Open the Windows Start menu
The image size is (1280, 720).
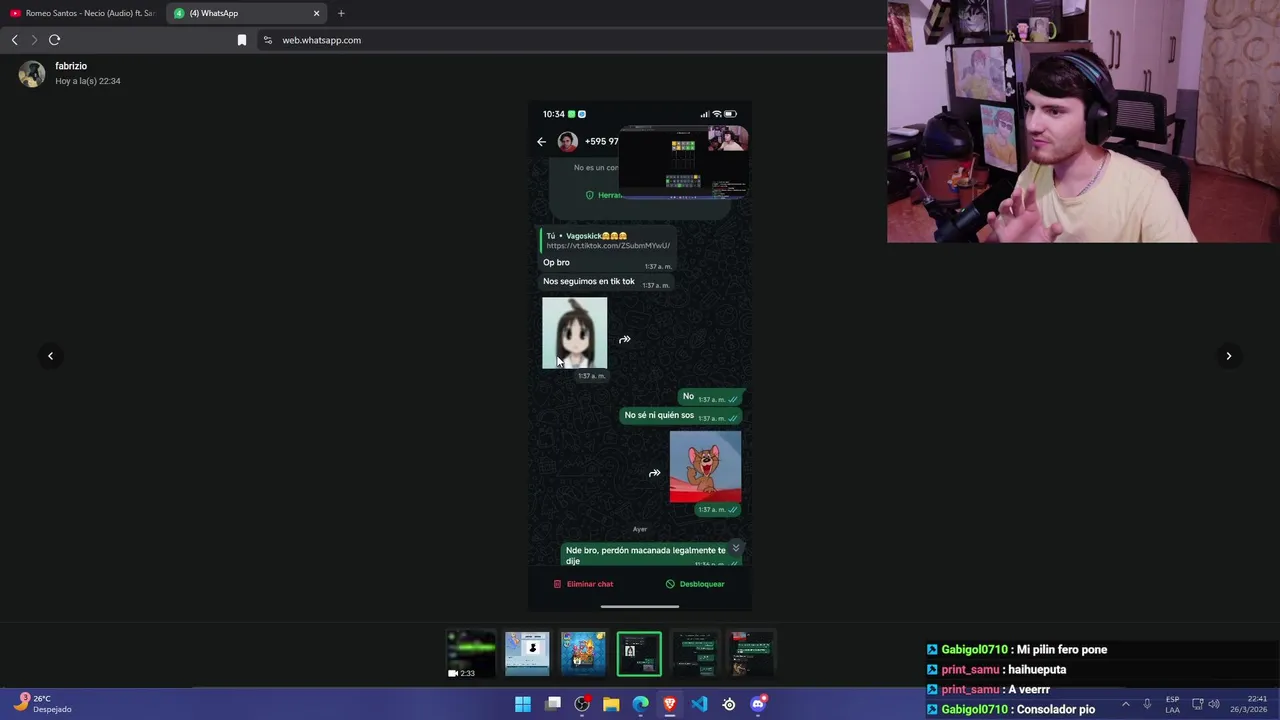(x=523, y=704)
